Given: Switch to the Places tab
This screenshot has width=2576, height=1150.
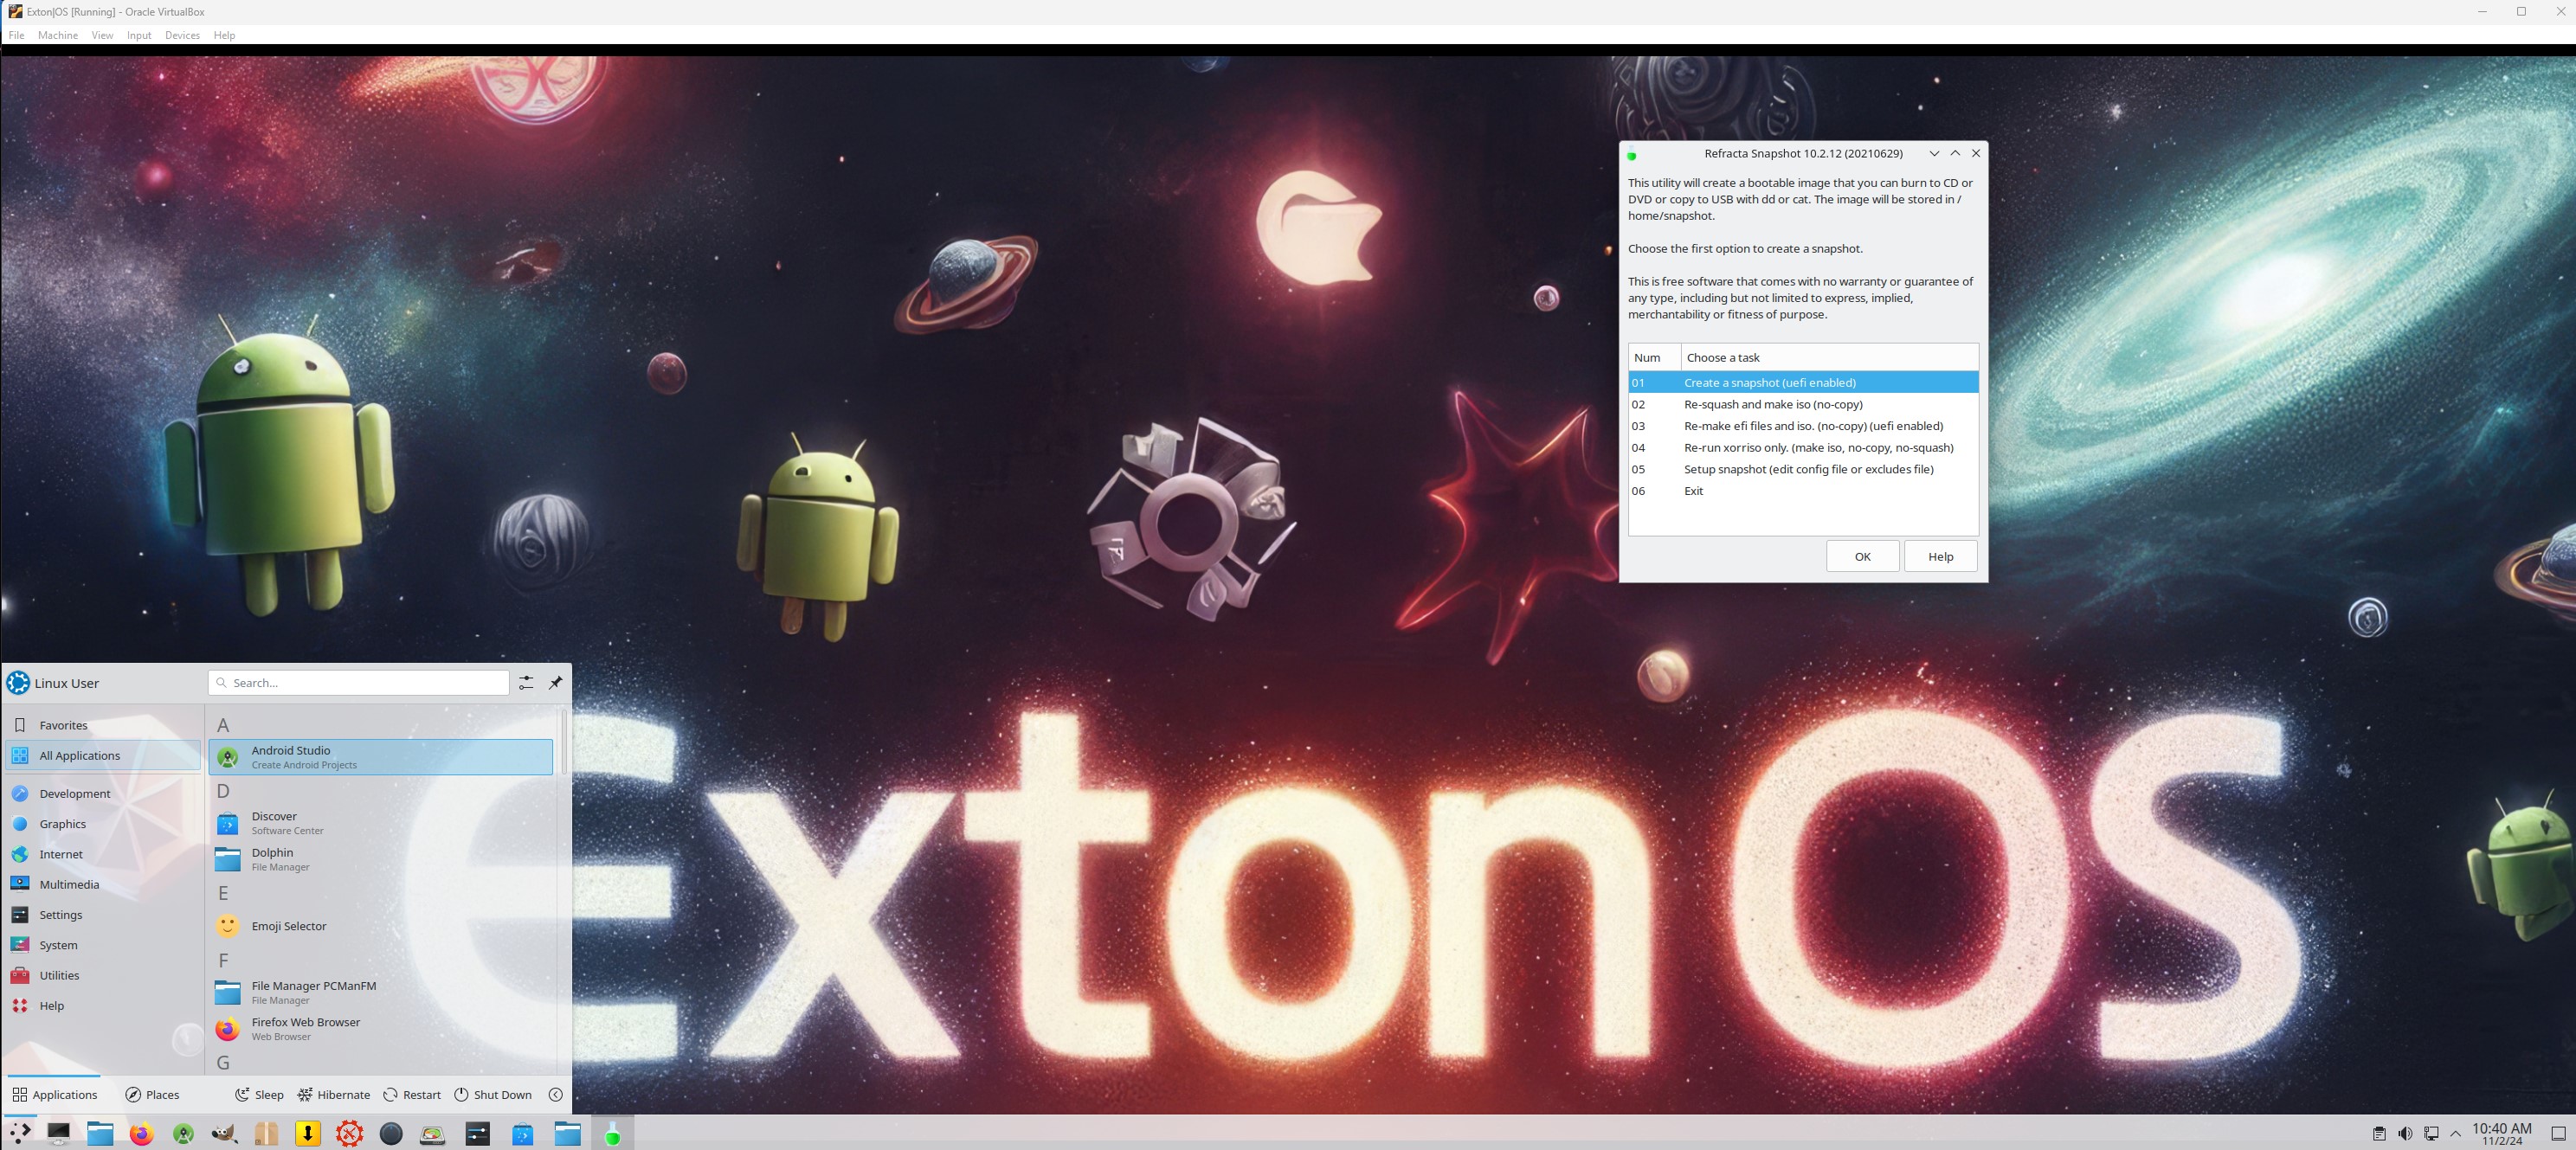Looking at the screenshot, I should coord(152,1095).
